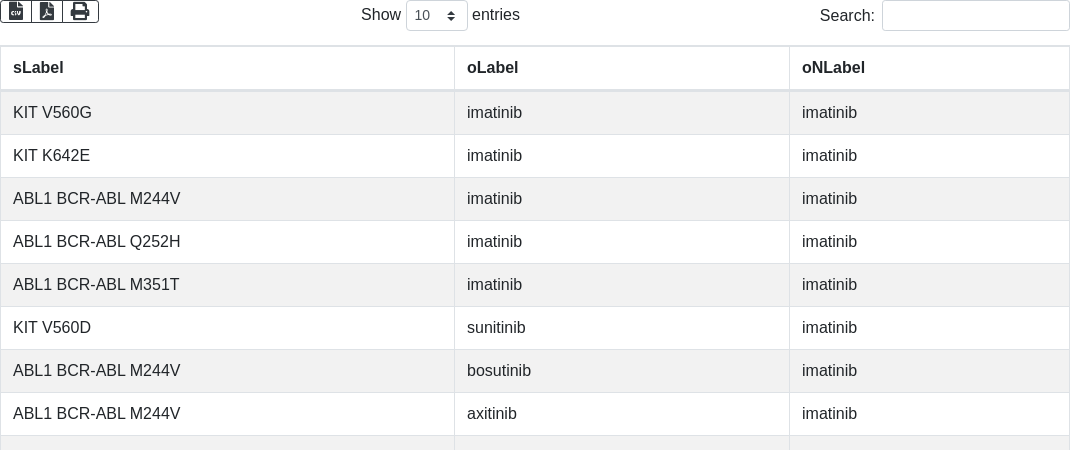
Task: Click the KIT K642E cell
Action: click(52, 156)
